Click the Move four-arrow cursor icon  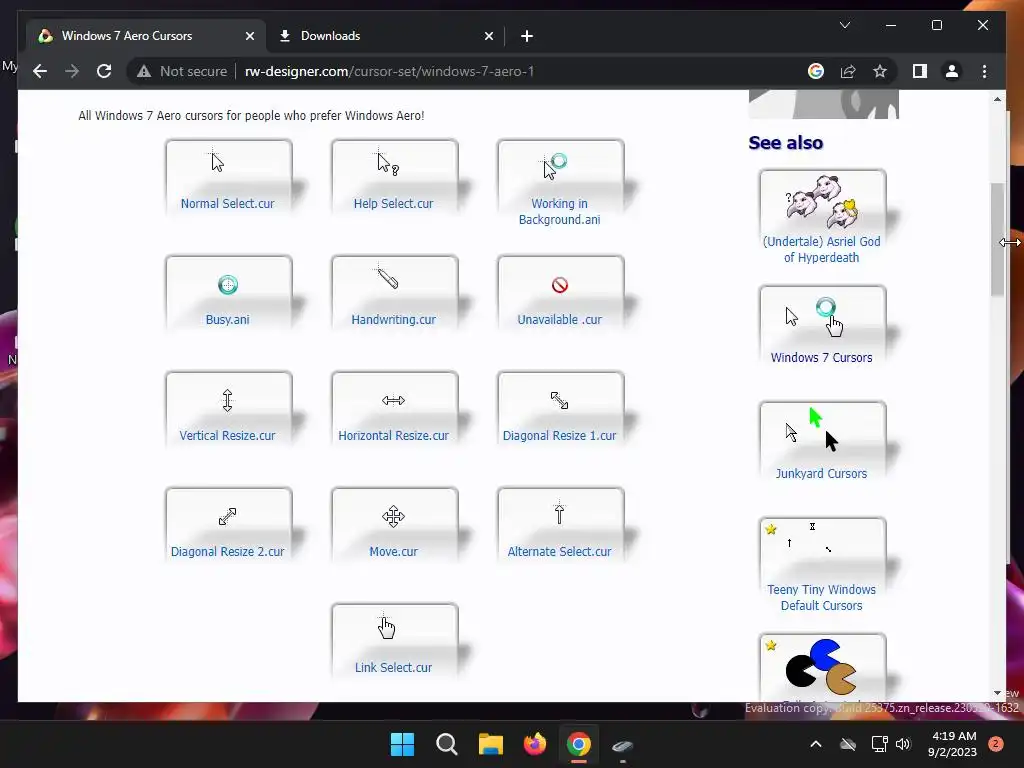[393, 517]
